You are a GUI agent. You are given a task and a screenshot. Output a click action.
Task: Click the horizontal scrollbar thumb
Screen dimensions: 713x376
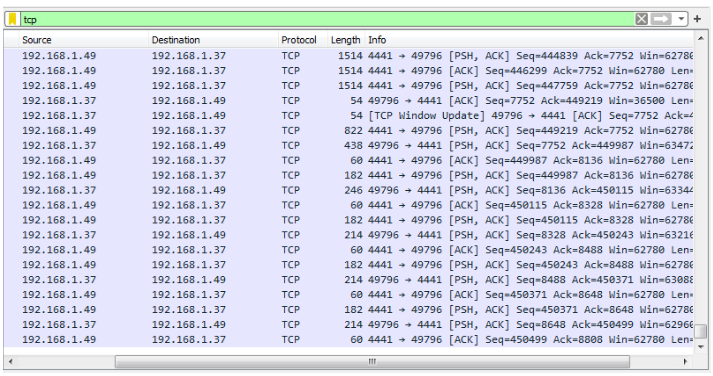(372, 362)
